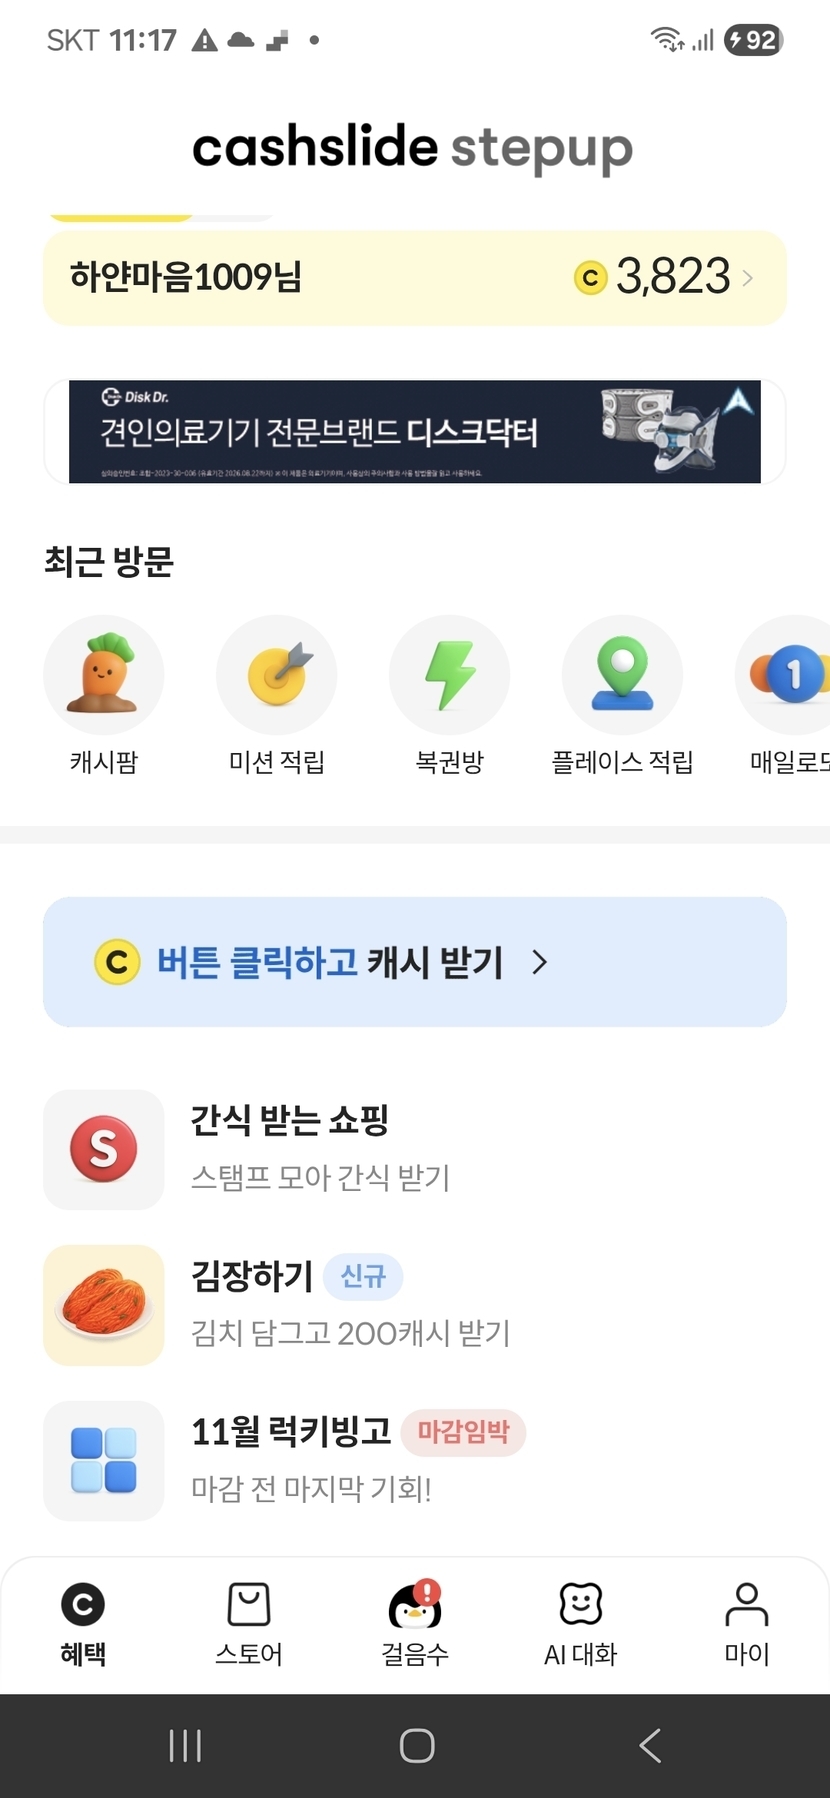The image size is (830, 1798).
Task: Open the AI 대화 tab
Action: point(581,1624)
